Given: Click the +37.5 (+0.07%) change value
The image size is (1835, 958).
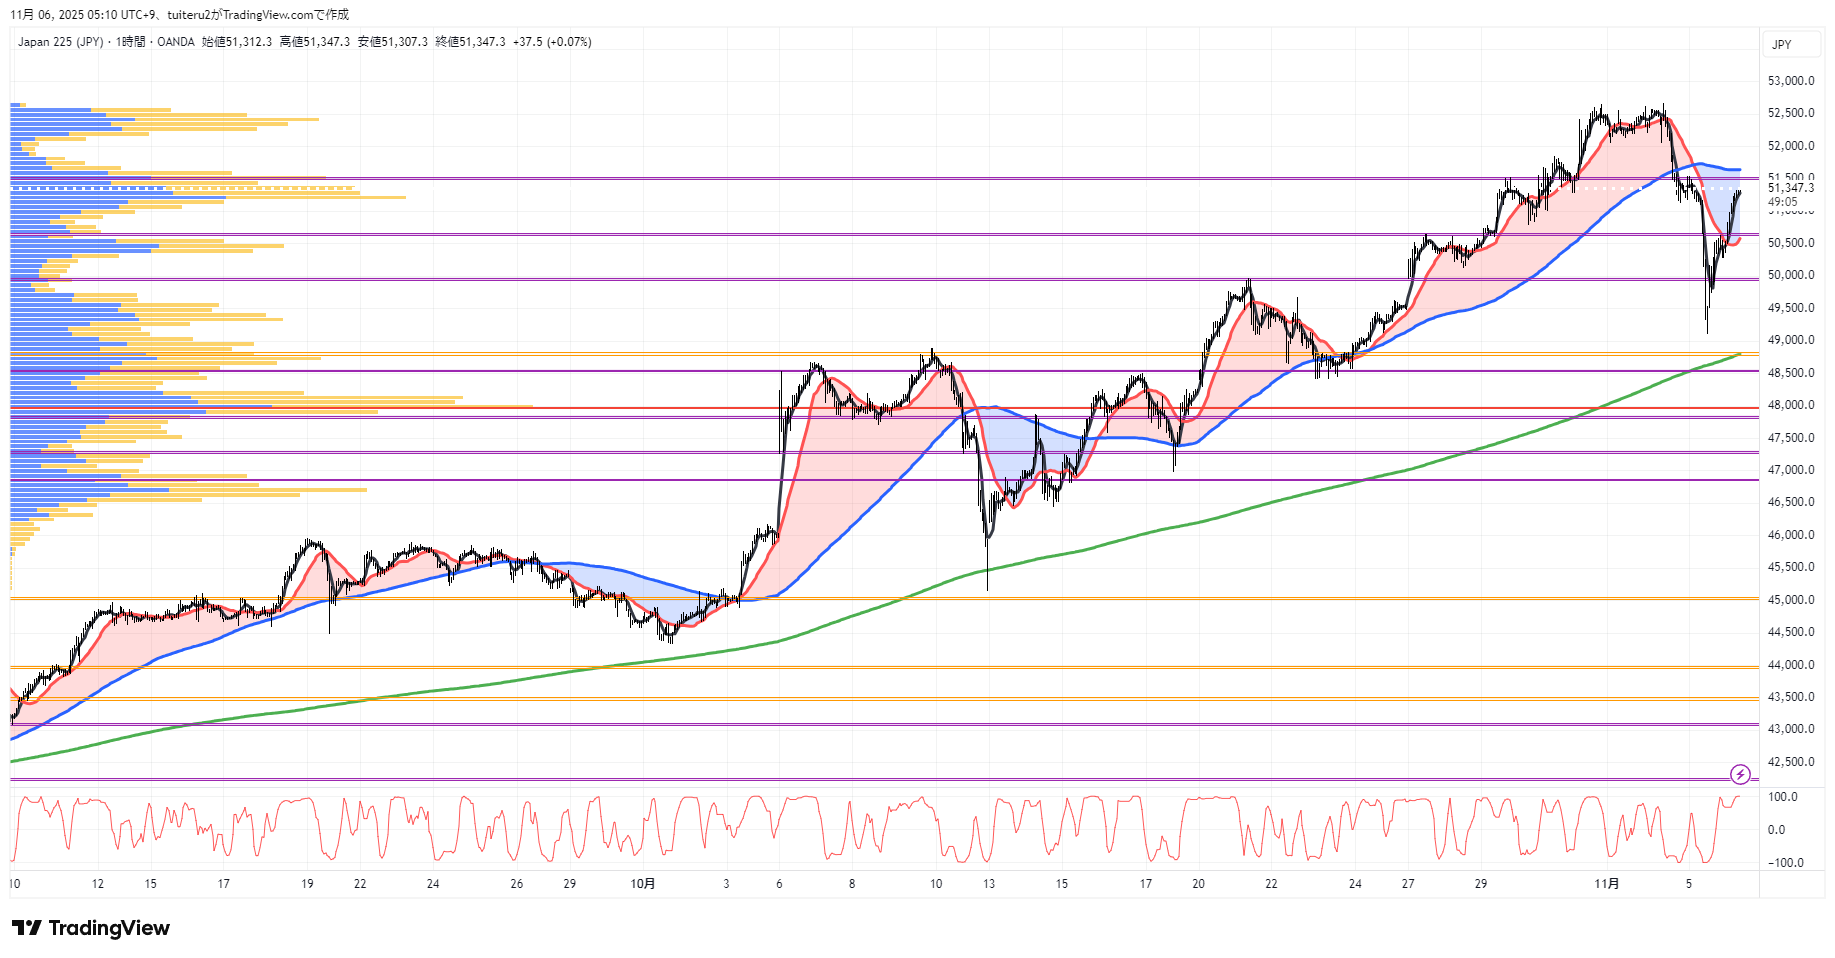Looking at the screenshot, I should pyautogui.click(x=552, y=42).
